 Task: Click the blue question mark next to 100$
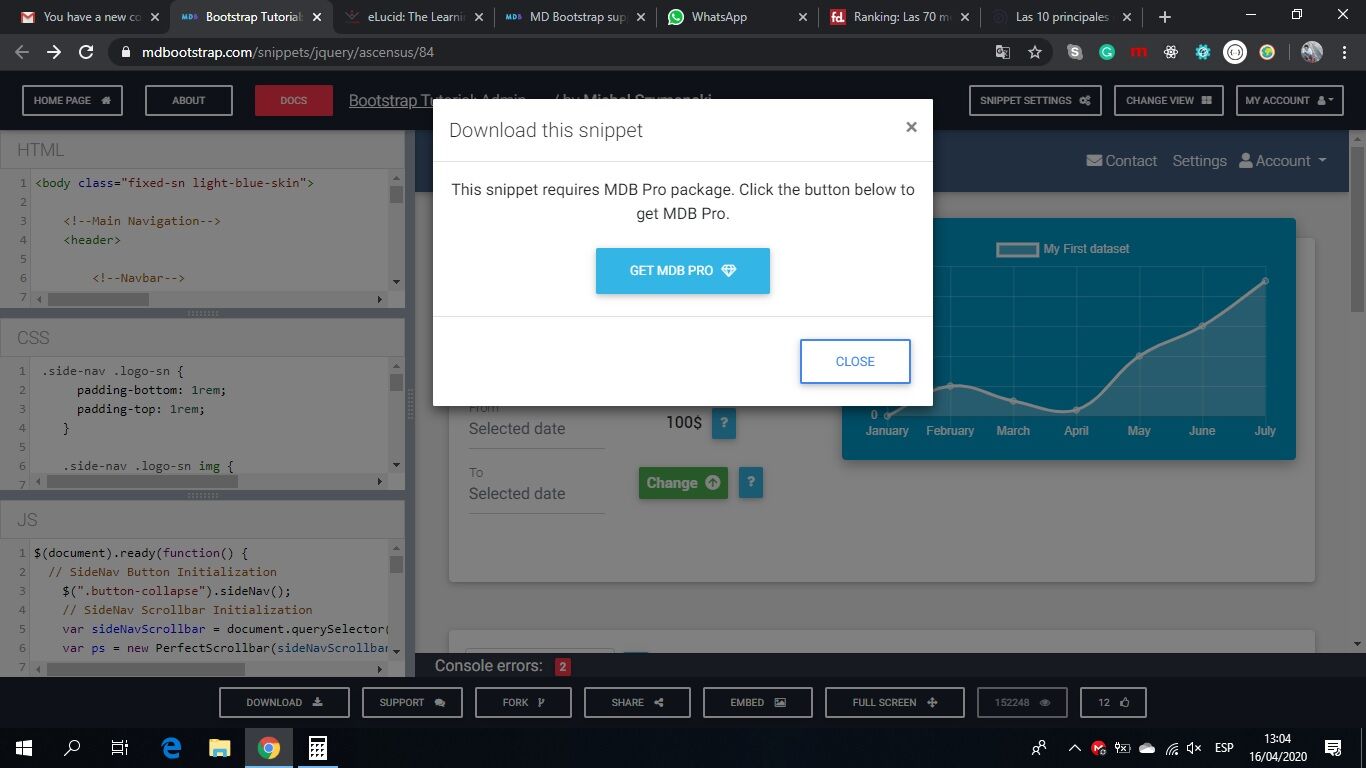(724, 423)
